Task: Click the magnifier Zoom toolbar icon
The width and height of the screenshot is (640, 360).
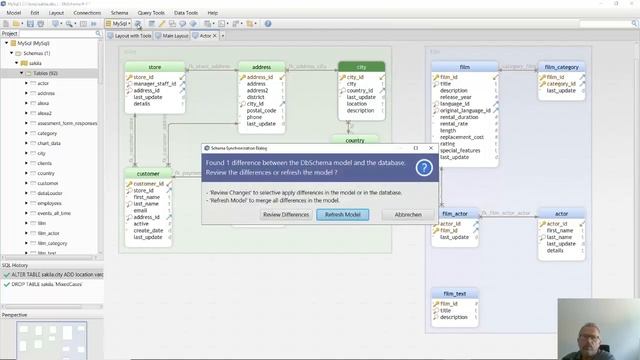Action: tap(69, 24)
